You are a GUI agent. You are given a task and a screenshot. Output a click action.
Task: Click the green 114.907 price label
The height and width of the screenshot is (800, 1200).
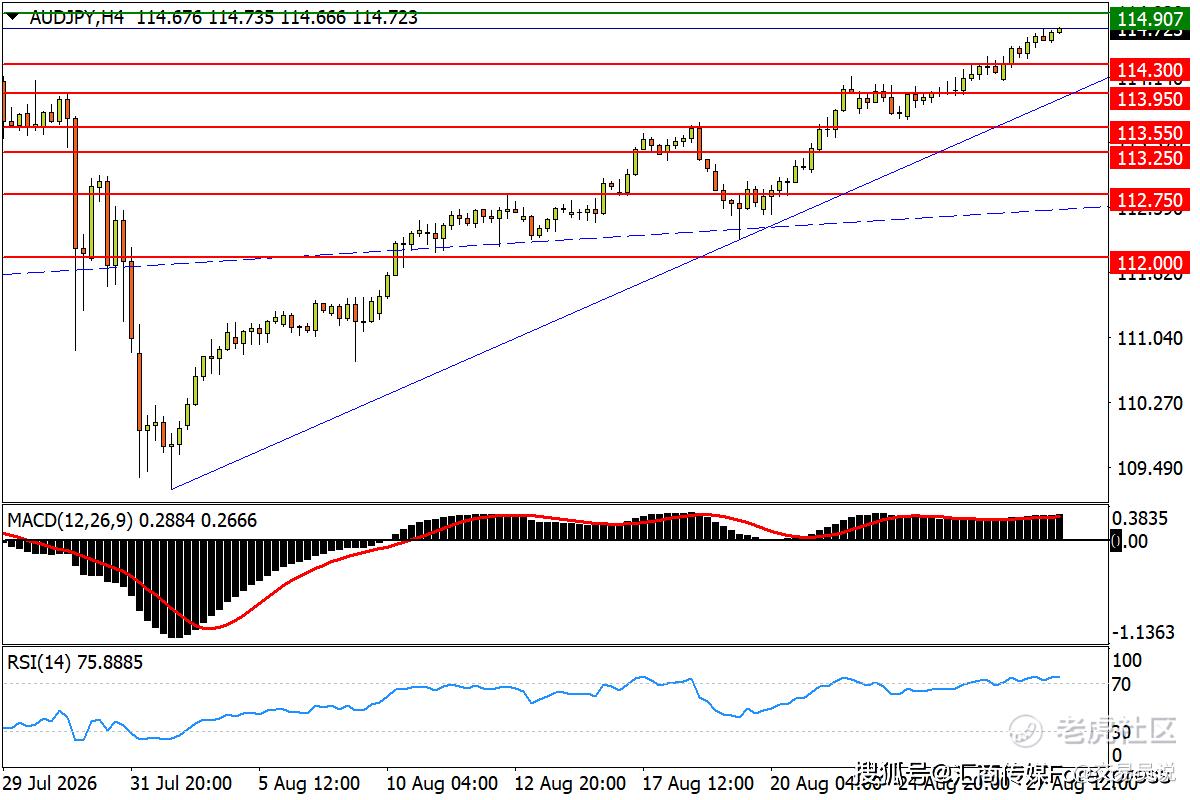click(x=1149, y=18)
